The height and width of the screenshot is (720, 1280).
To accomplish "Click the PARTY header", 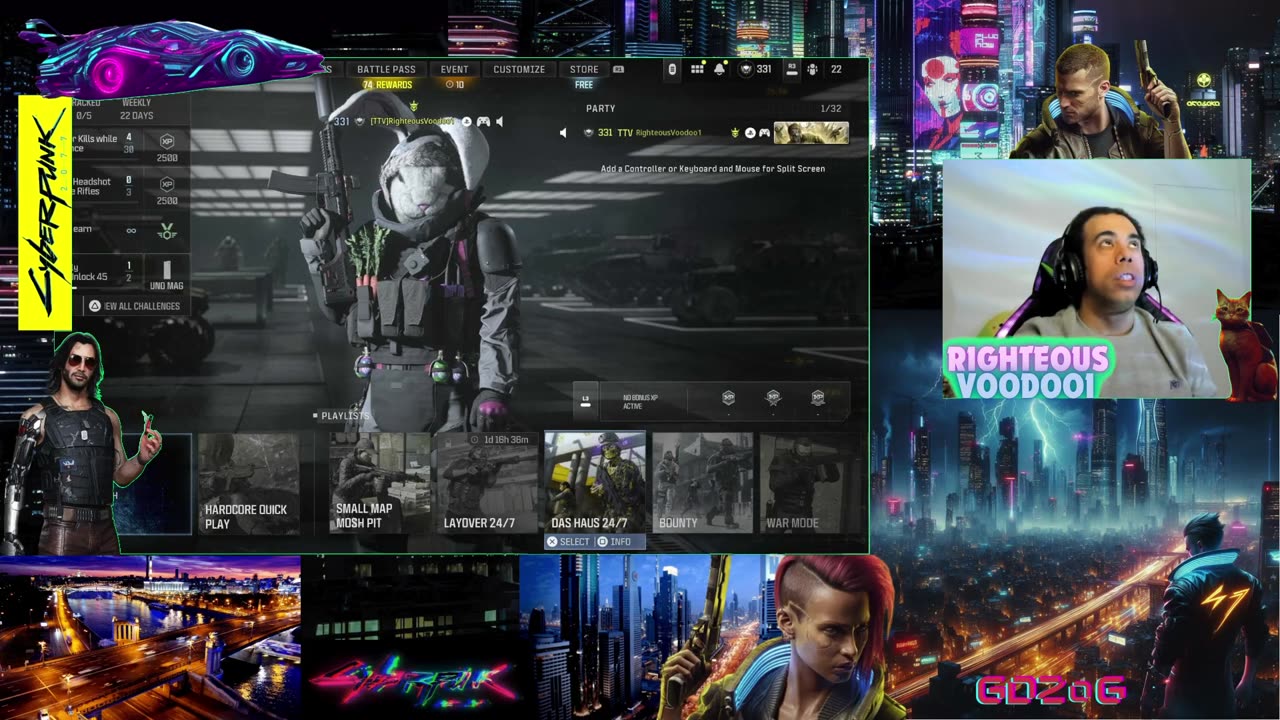I will 600,108.
